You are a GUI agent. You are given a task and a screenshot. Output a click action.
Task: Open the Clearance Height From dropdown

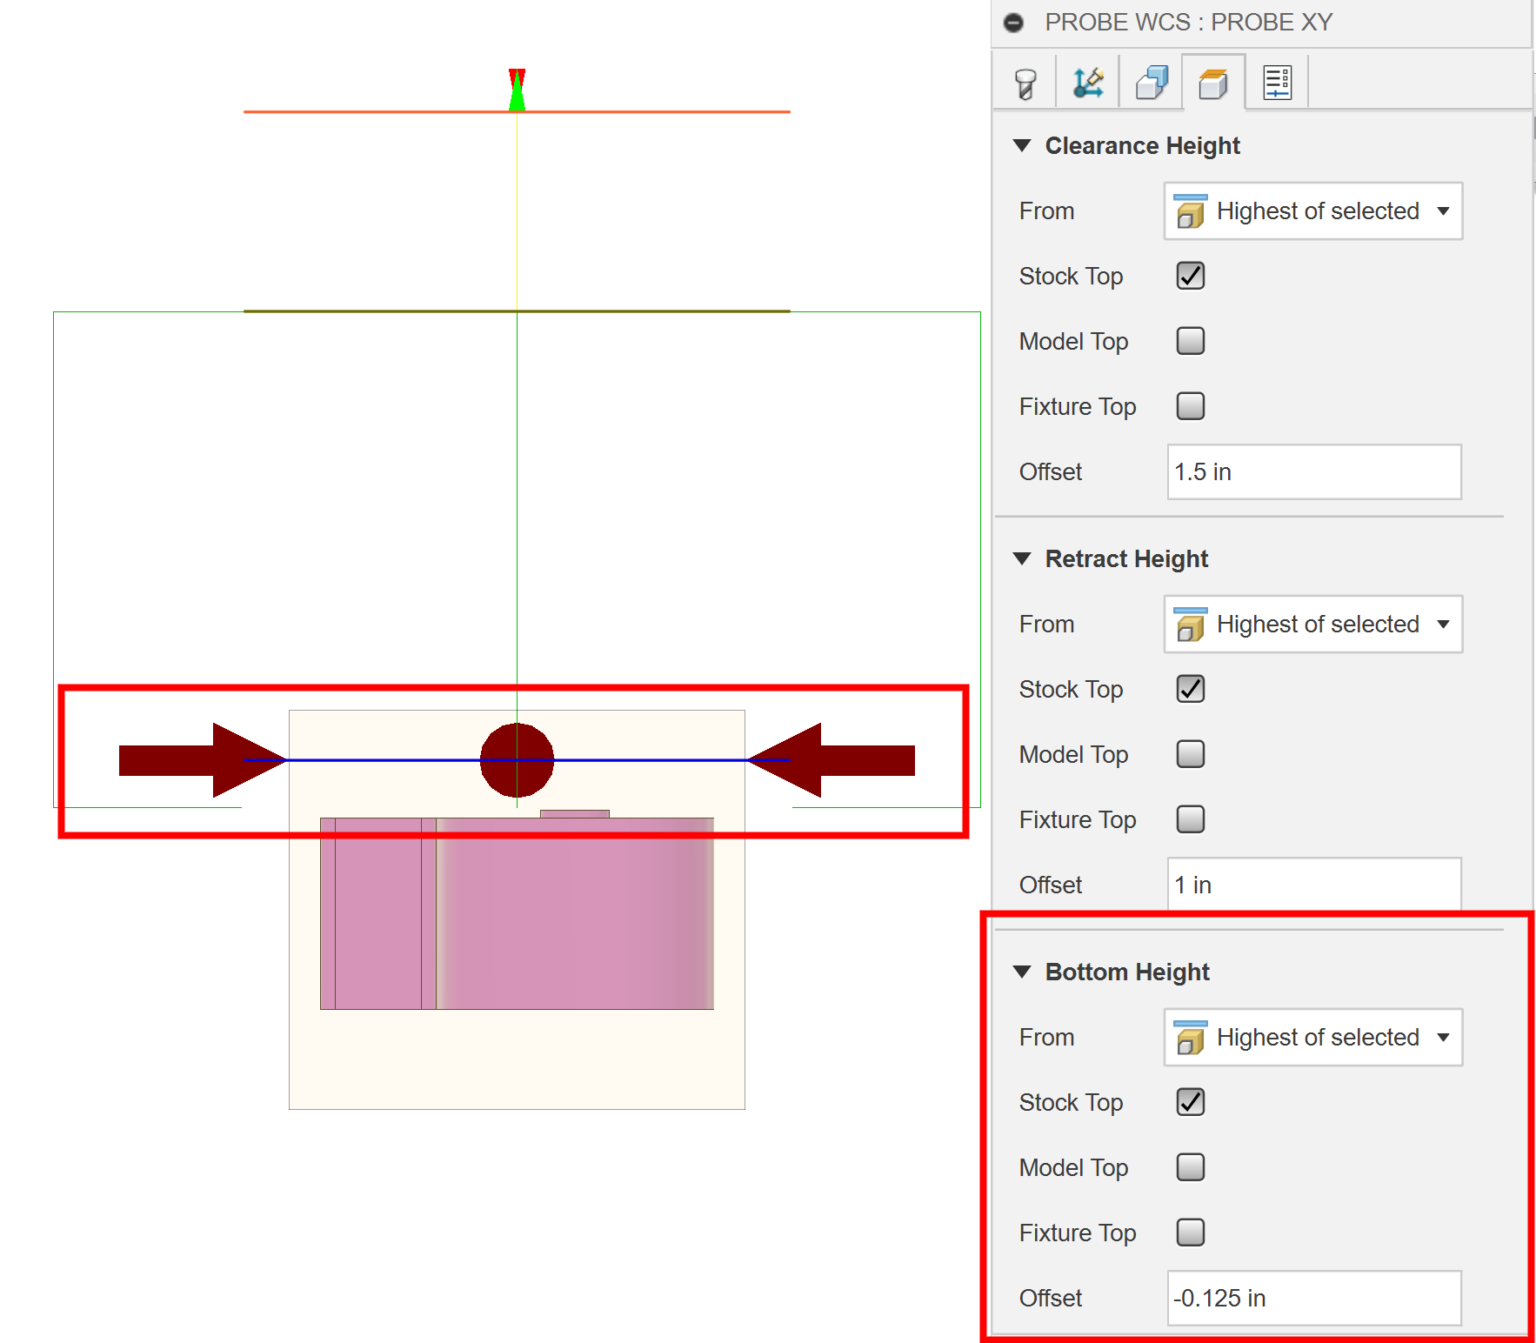tap(1443, 211)
